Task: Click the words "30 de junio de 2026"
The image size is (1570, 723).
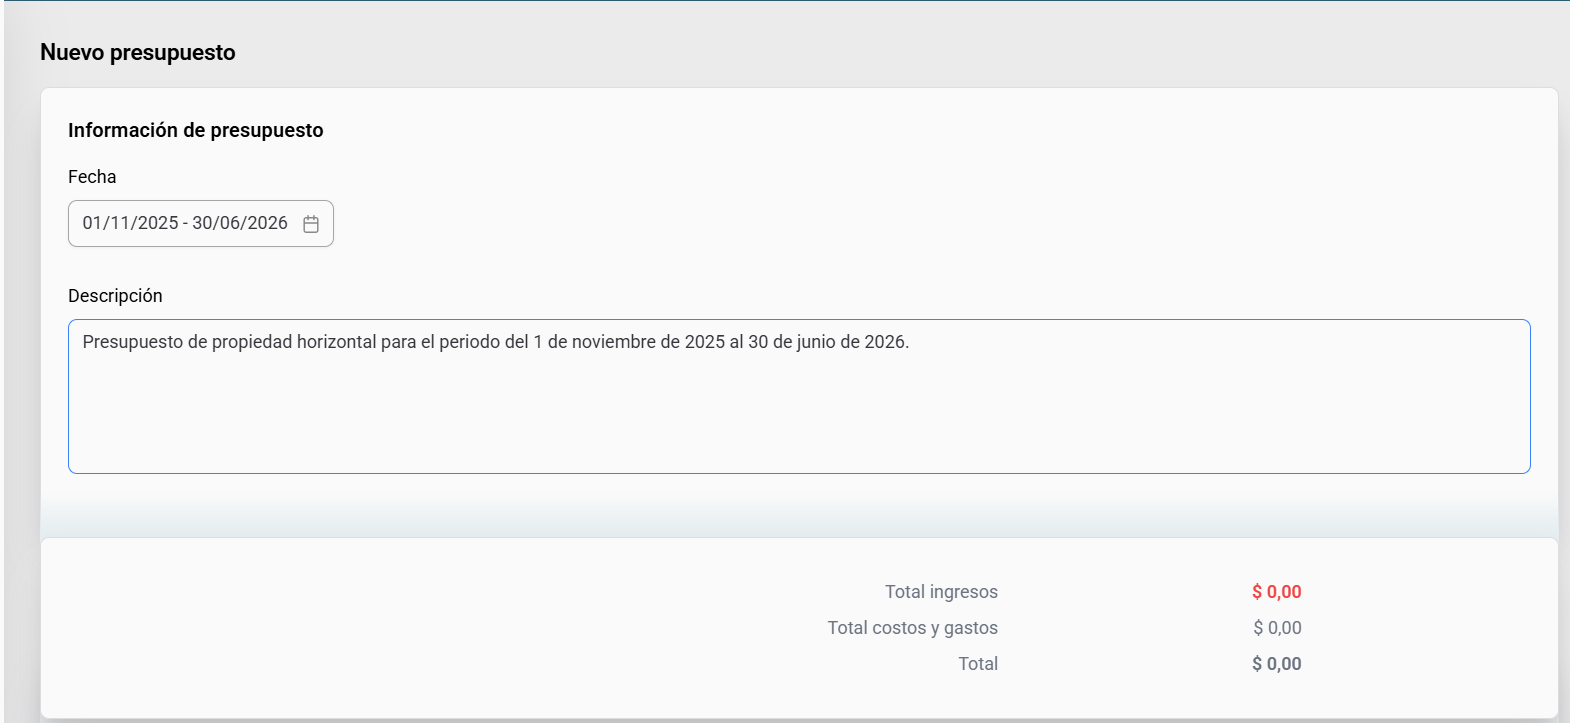Action: pos(827,342)
